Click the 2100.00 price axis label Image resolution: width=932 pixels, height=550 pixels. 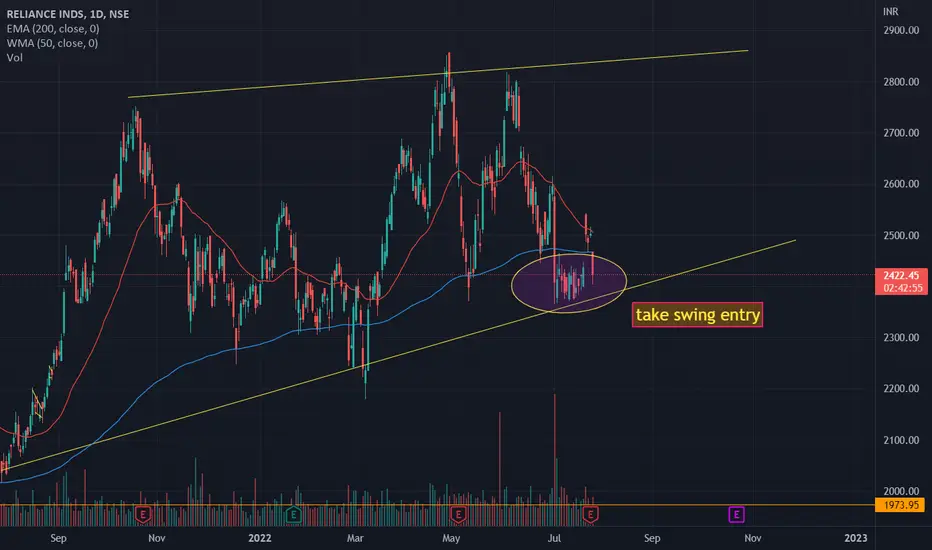[x=901, y=440]
